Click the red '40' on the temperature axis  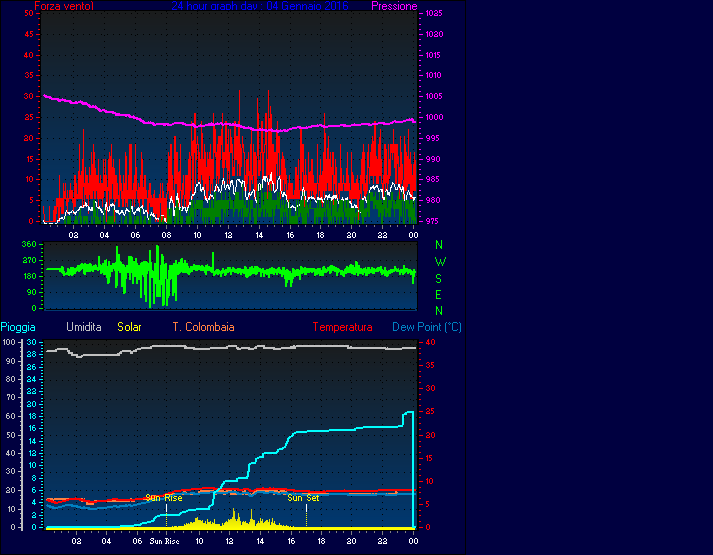431,342
